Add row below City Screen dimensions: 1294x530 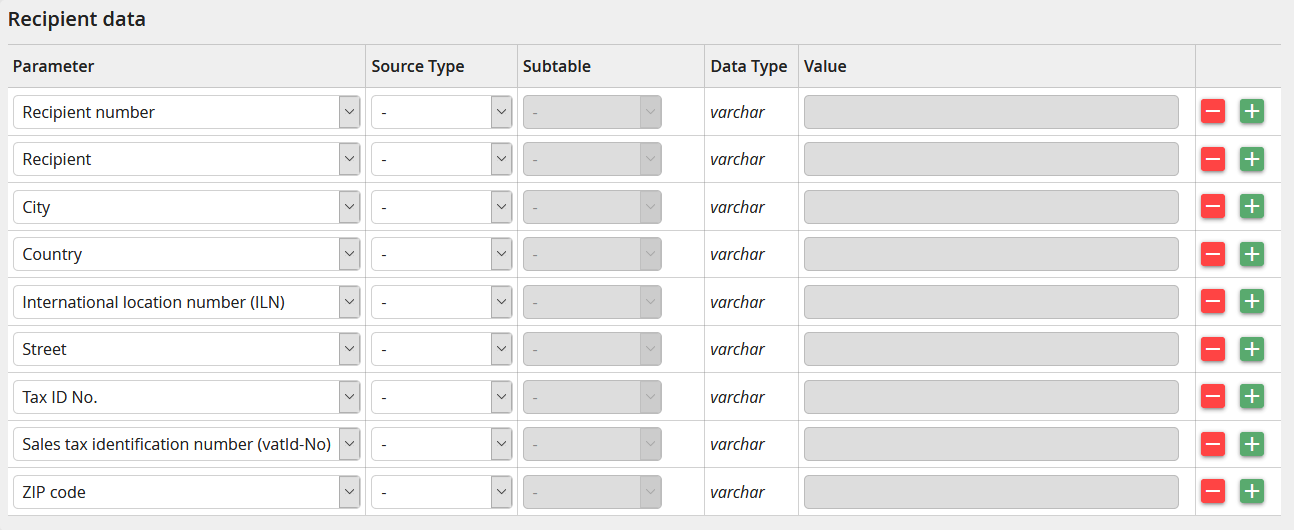[x=1252, y=206]
